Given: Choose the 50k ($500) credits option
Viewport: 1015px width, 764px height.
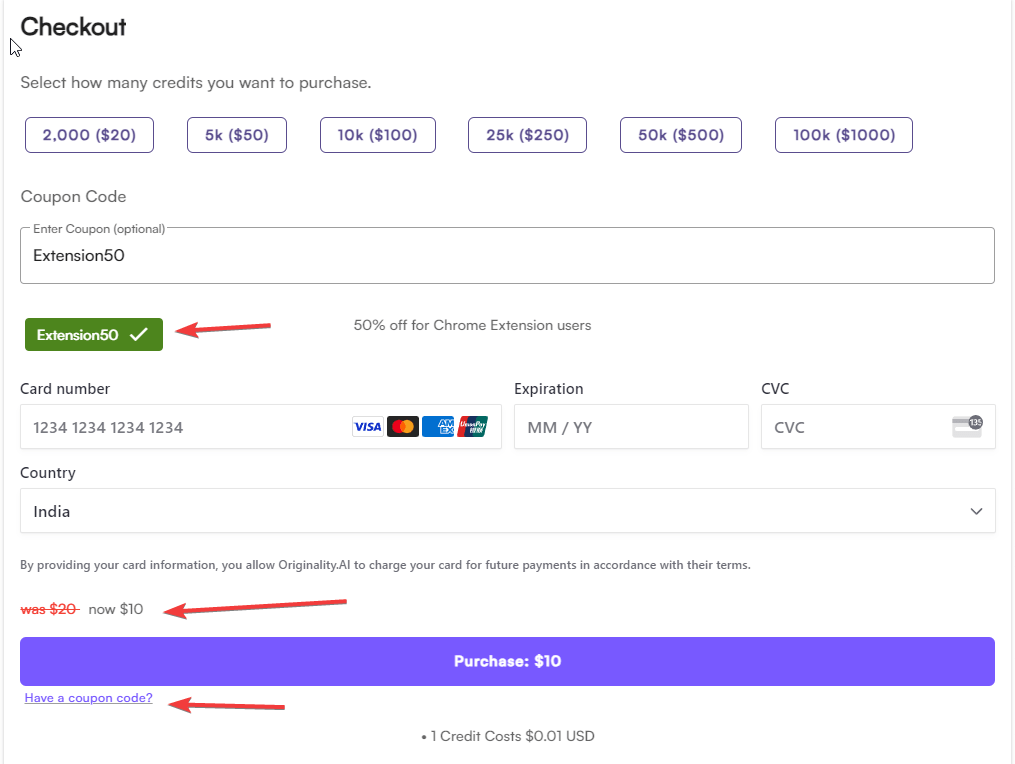Looking at the screenshot, I should (680, 134).
